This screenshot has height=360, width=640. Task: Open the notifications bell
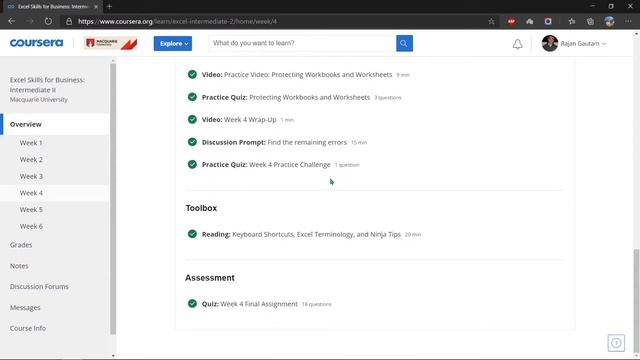click(x=518, y=44)
